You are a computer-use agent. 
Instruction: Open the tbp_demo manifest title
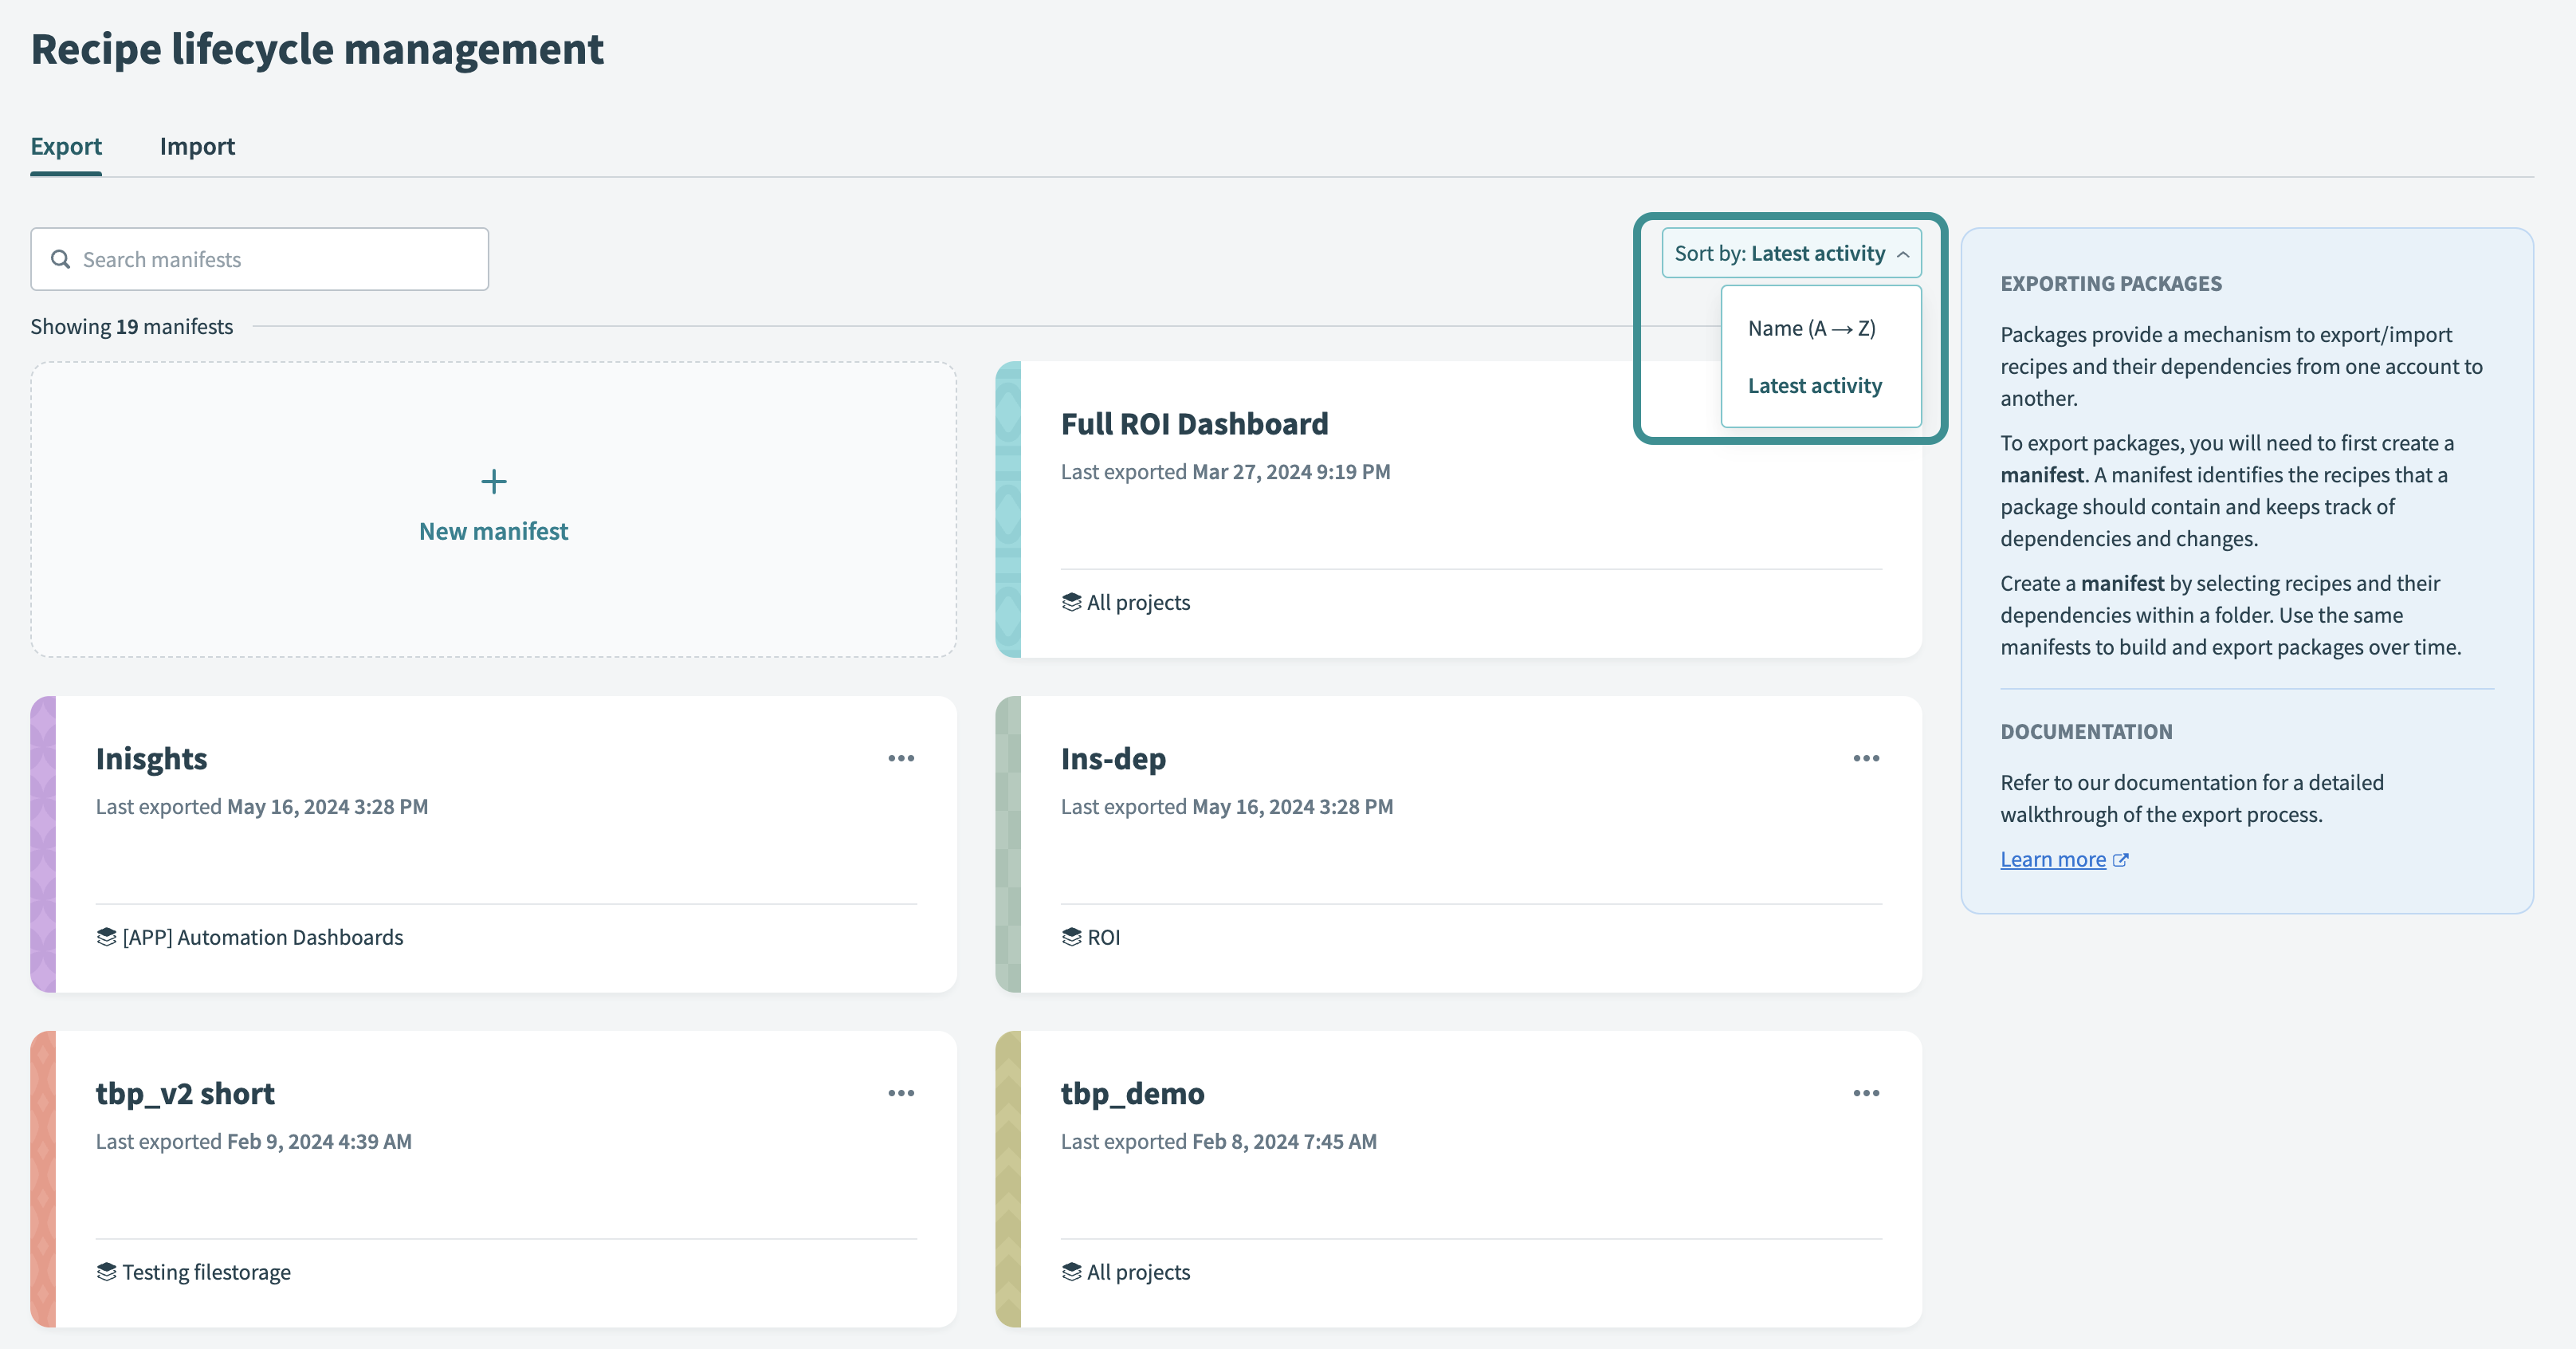pyautogui.click(x=1132, y=1093)
